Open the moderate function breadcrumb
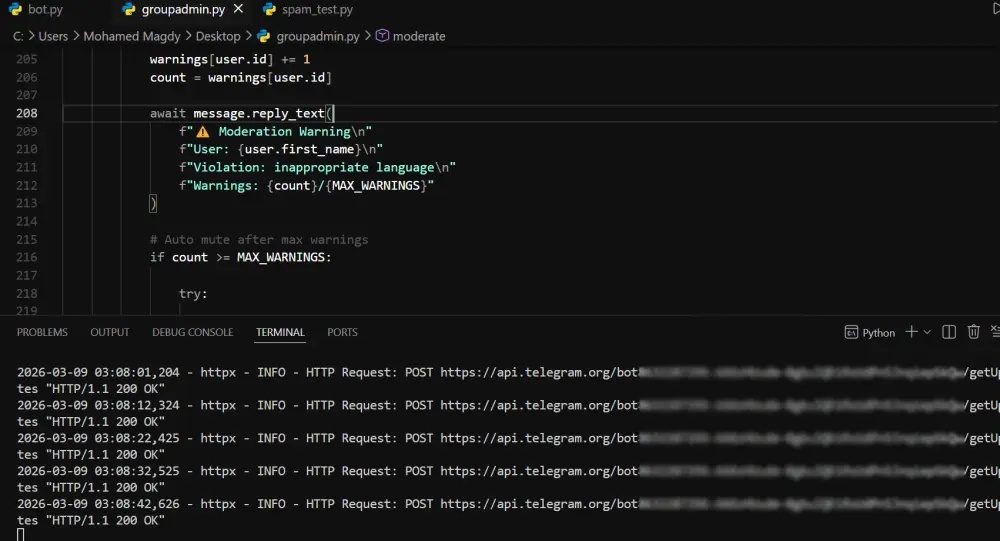The height and width of the screenshot is (541, 1000). coord(419,36)
